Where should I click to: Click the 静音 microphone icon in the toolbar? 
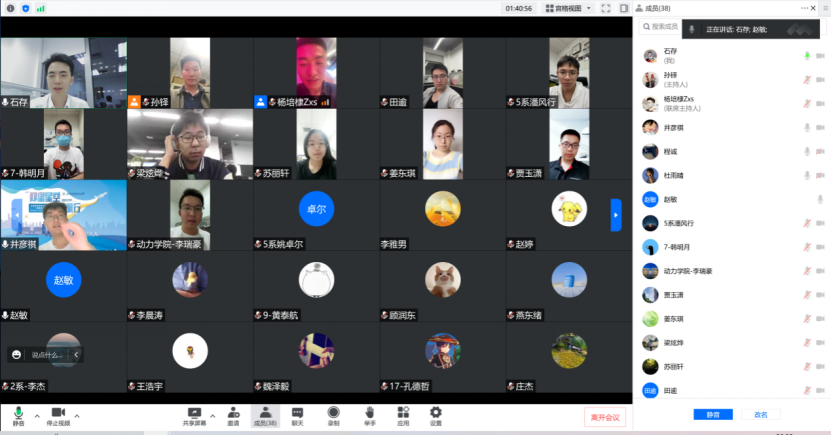[x=18, y=412]
